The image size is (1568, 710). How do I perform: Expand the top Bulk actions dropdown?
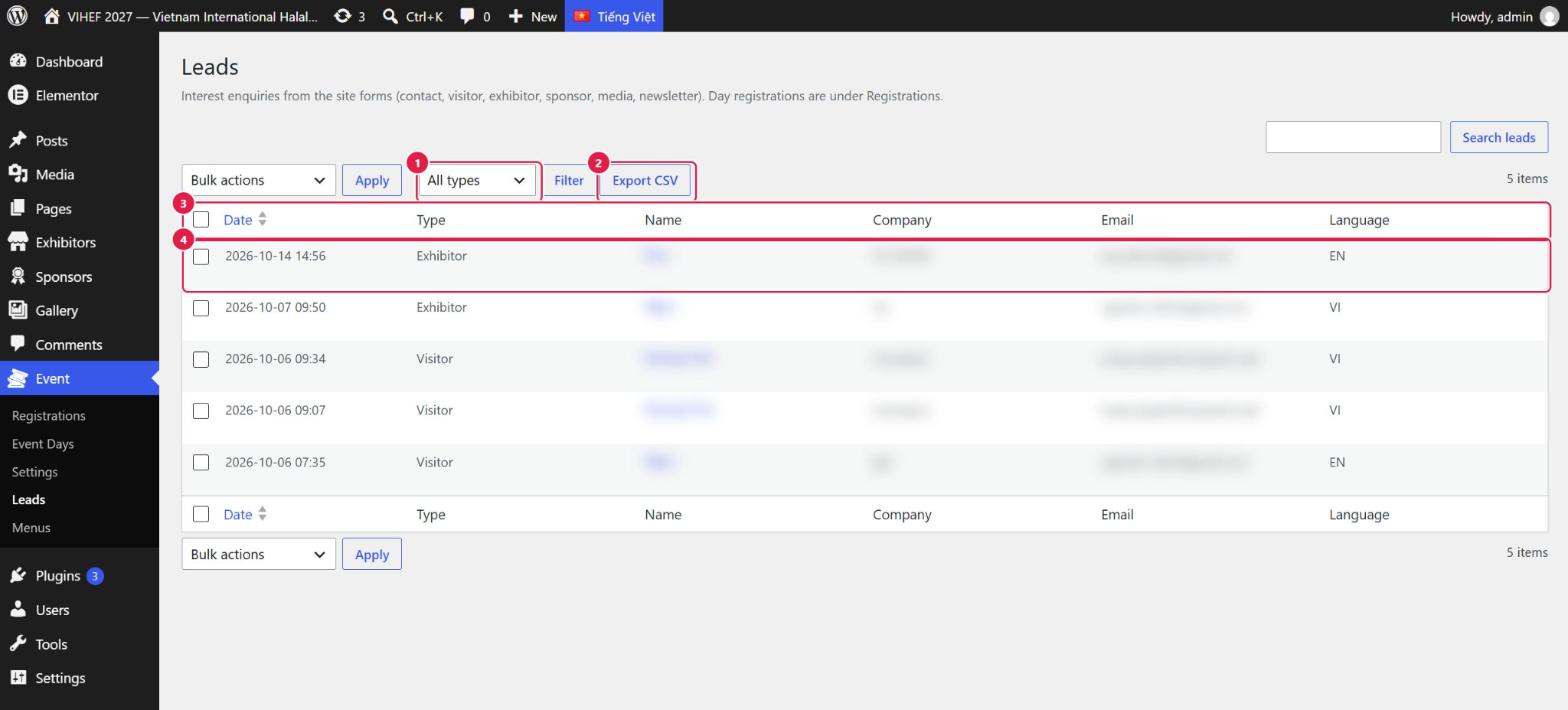point(258,180)
